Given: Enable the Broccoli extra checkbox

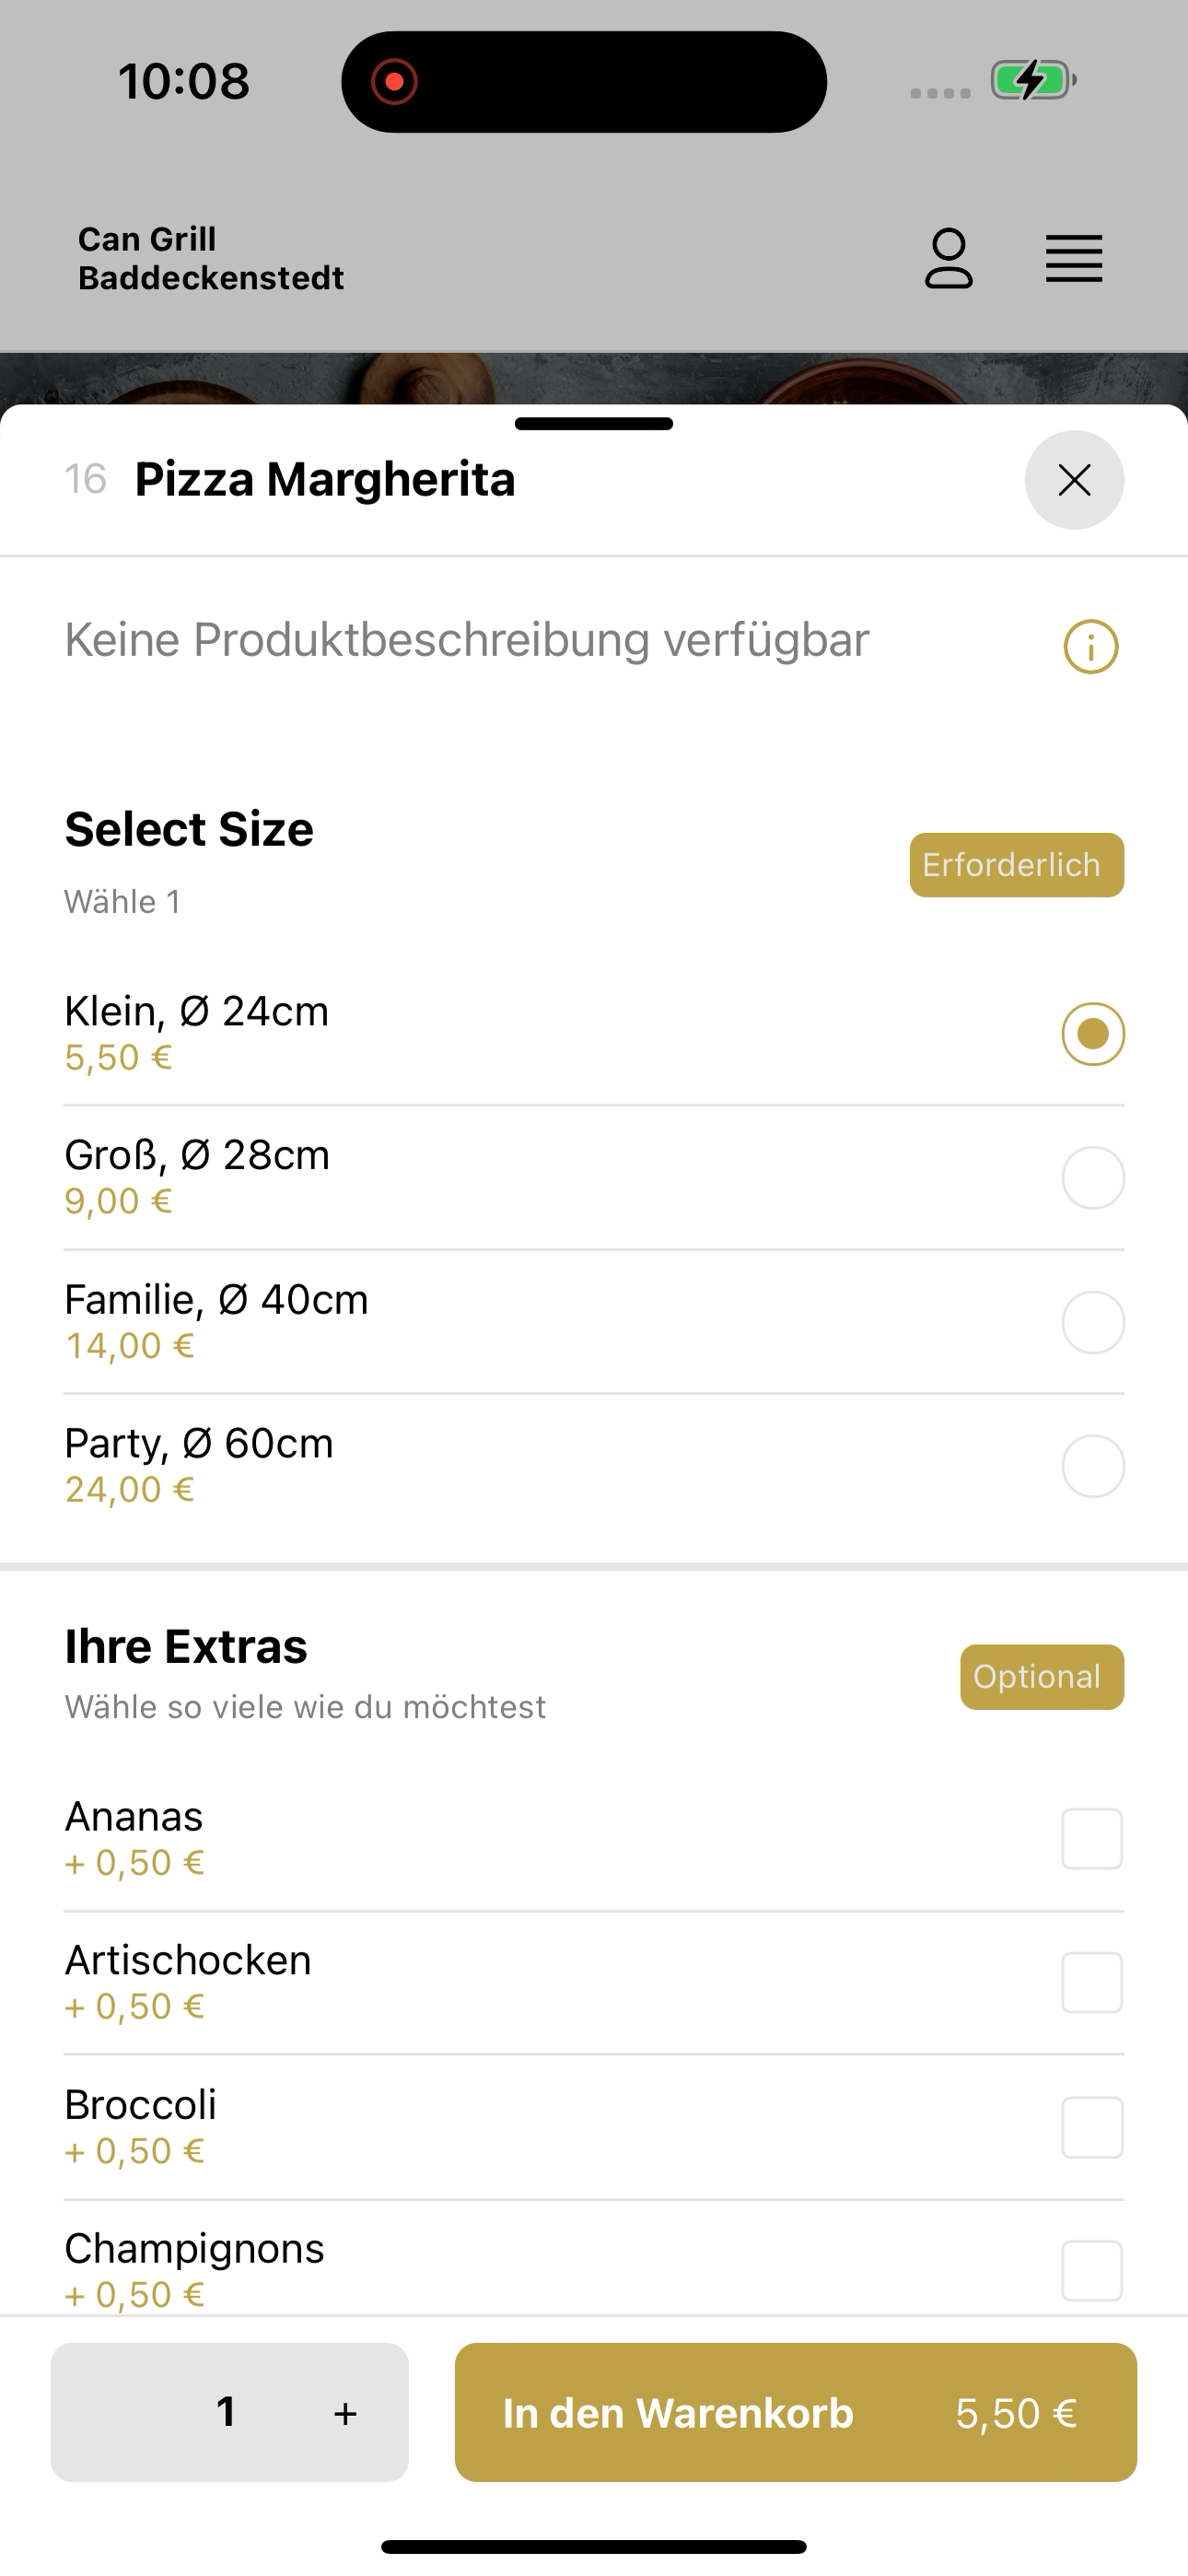Looking at the screenshot, I should [x=1092, y=2127].
